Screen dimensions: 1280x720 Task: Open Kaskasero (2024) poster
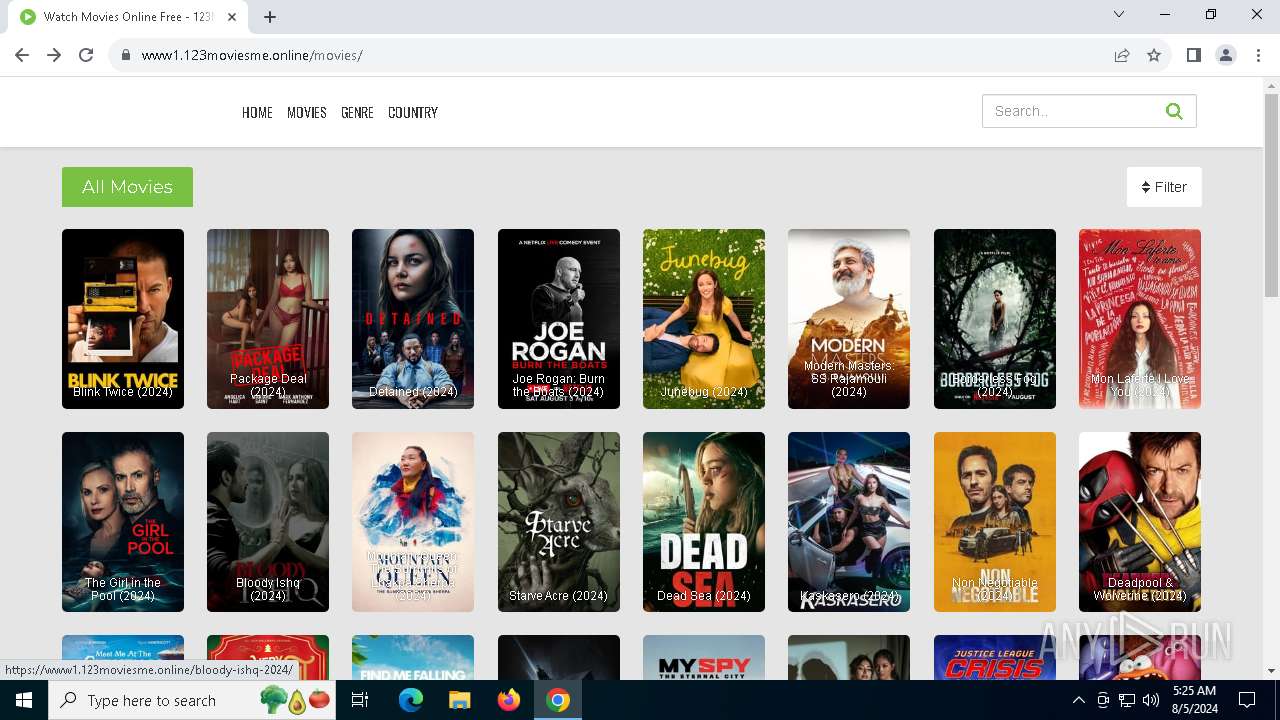[x=849, y=522]
